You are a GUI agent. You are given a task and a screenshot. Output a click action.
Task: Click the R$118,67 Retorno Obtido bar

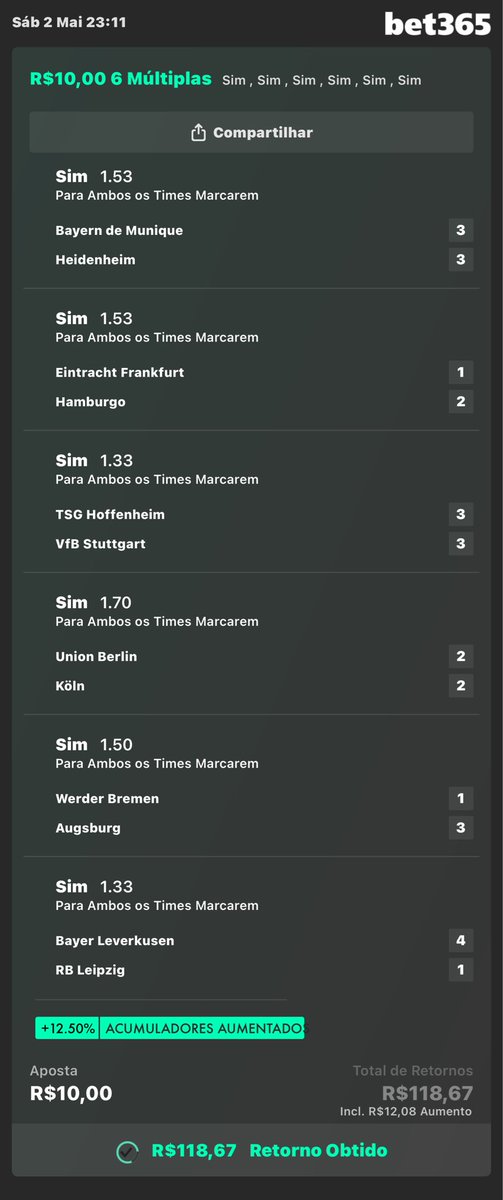[251, 1151]
